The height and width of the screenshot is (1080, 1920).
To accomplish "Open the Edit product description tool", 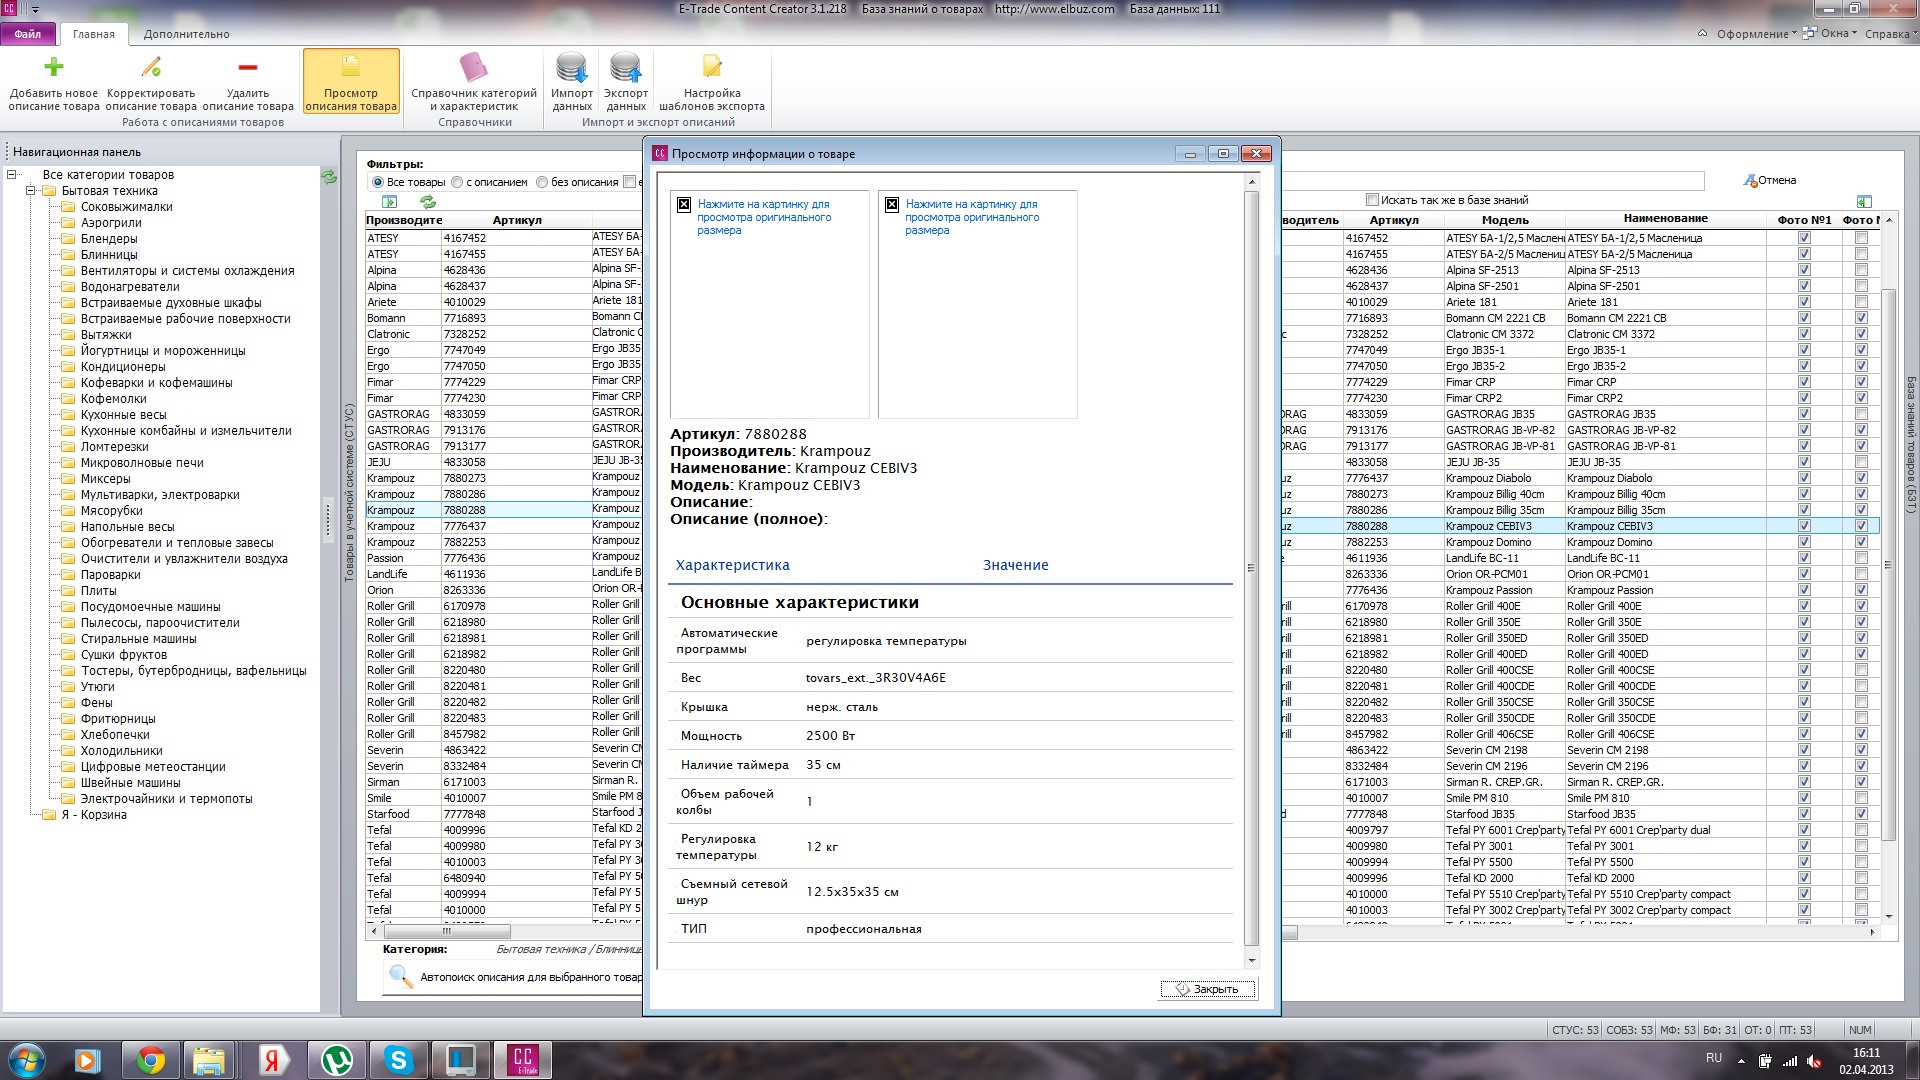I will pos(151,83).
